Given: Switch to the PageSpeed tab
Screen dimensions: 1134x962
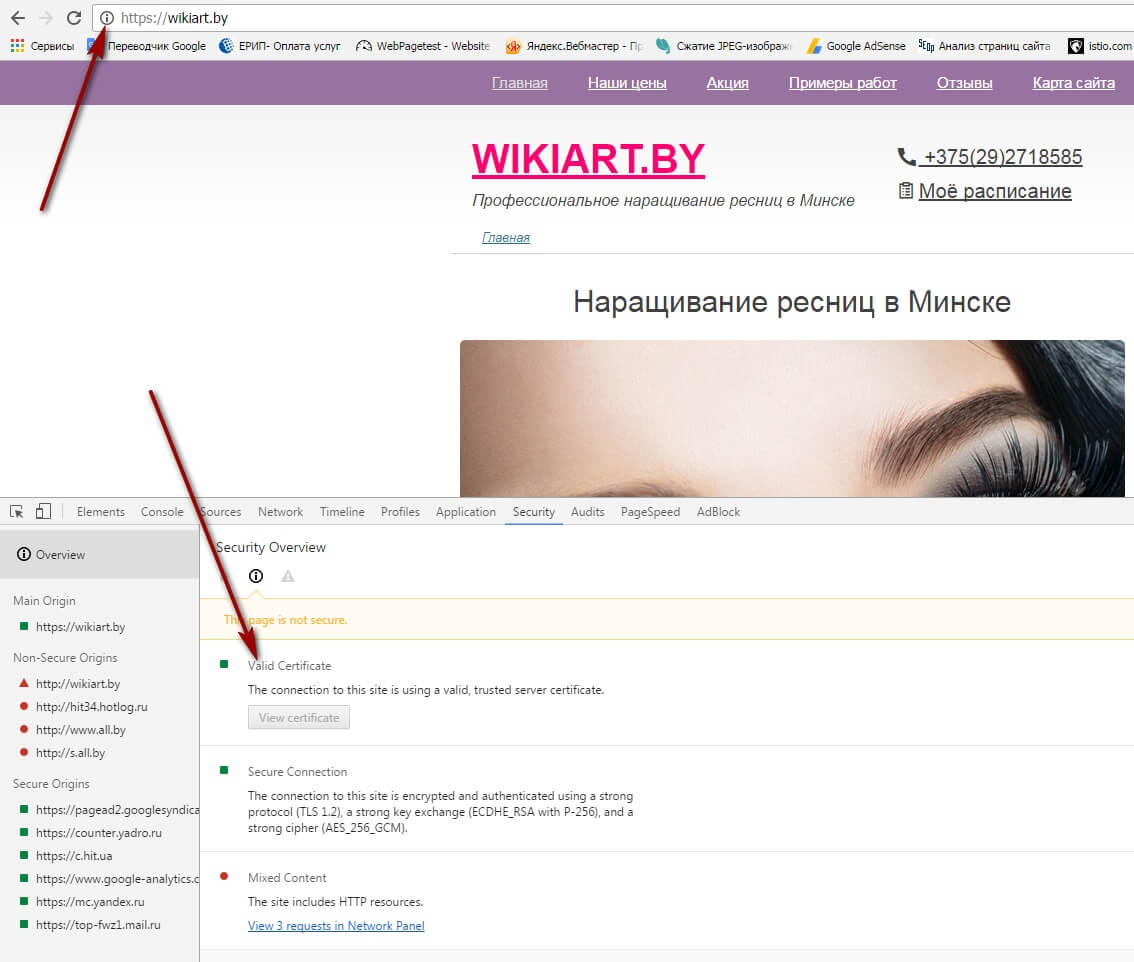Looking at the screenshot, I should [x=650, y=511].
